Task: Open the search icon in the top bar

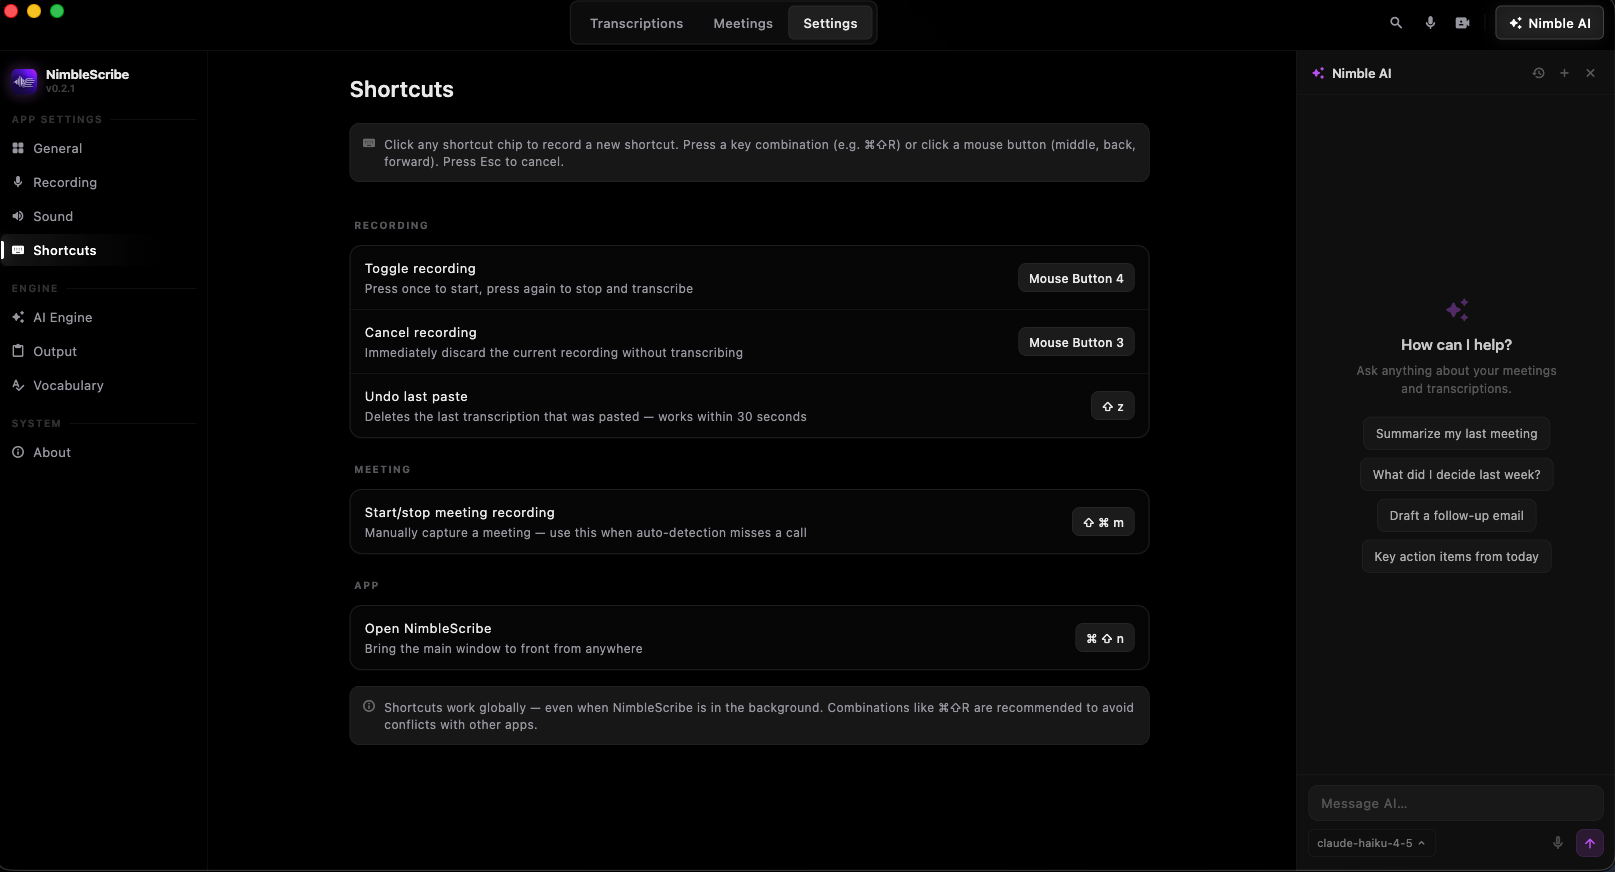Action: click(1396, 23)
